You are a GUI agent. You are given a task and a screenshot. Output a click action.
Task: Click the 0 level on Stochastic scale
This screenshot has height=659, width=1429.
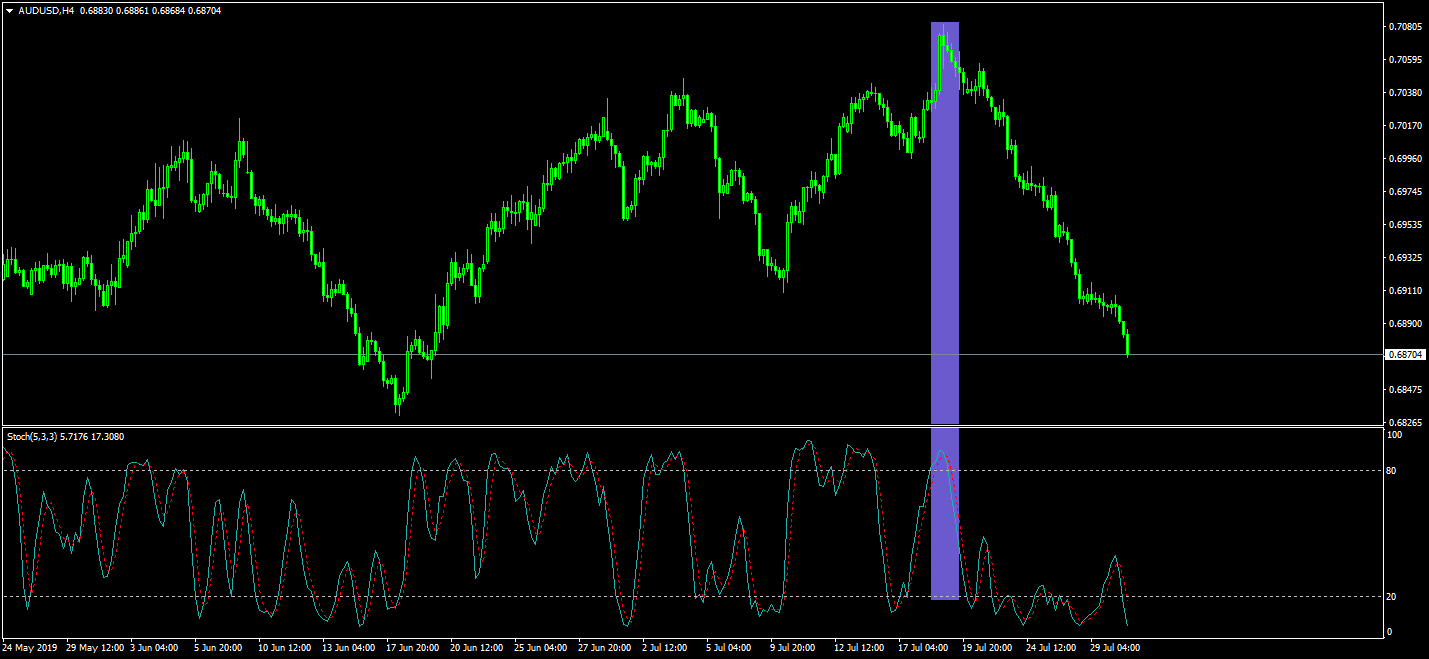pos(1387,632)
